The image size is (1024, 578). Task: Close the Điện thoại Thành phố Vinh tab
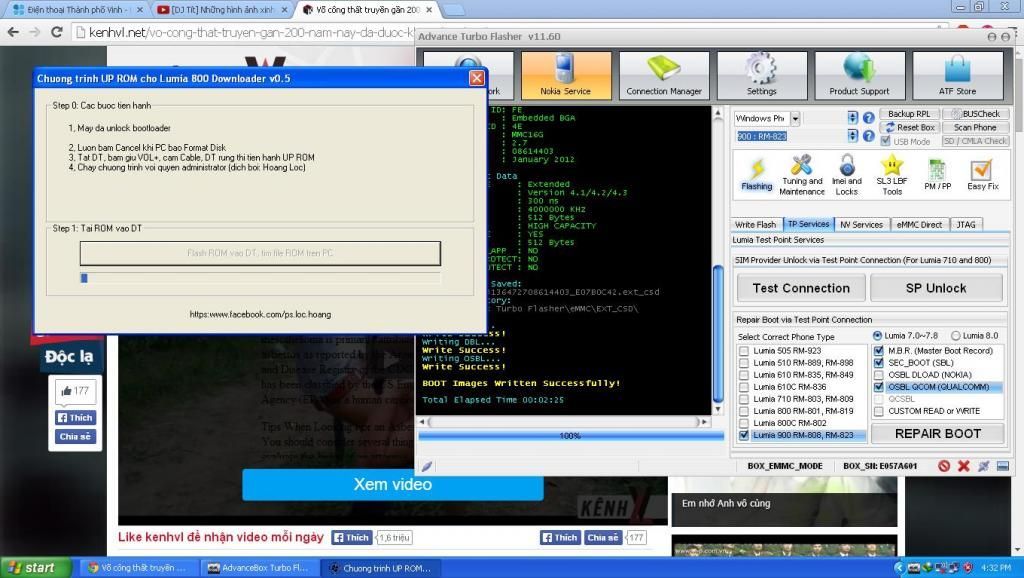point(140,10)
